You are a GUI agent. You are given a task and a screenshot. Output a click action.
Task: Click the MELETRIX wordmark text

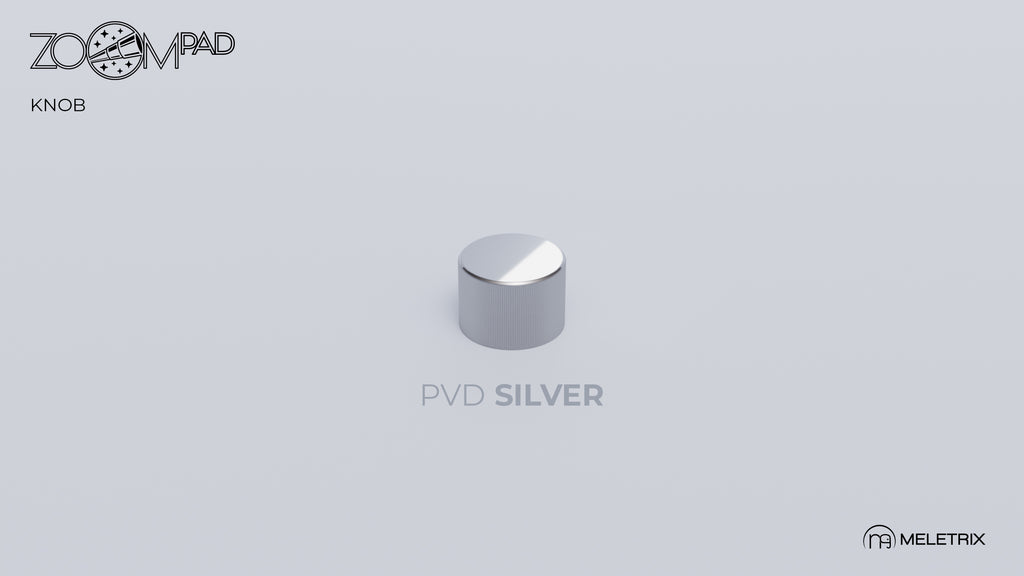click(942, 539)
